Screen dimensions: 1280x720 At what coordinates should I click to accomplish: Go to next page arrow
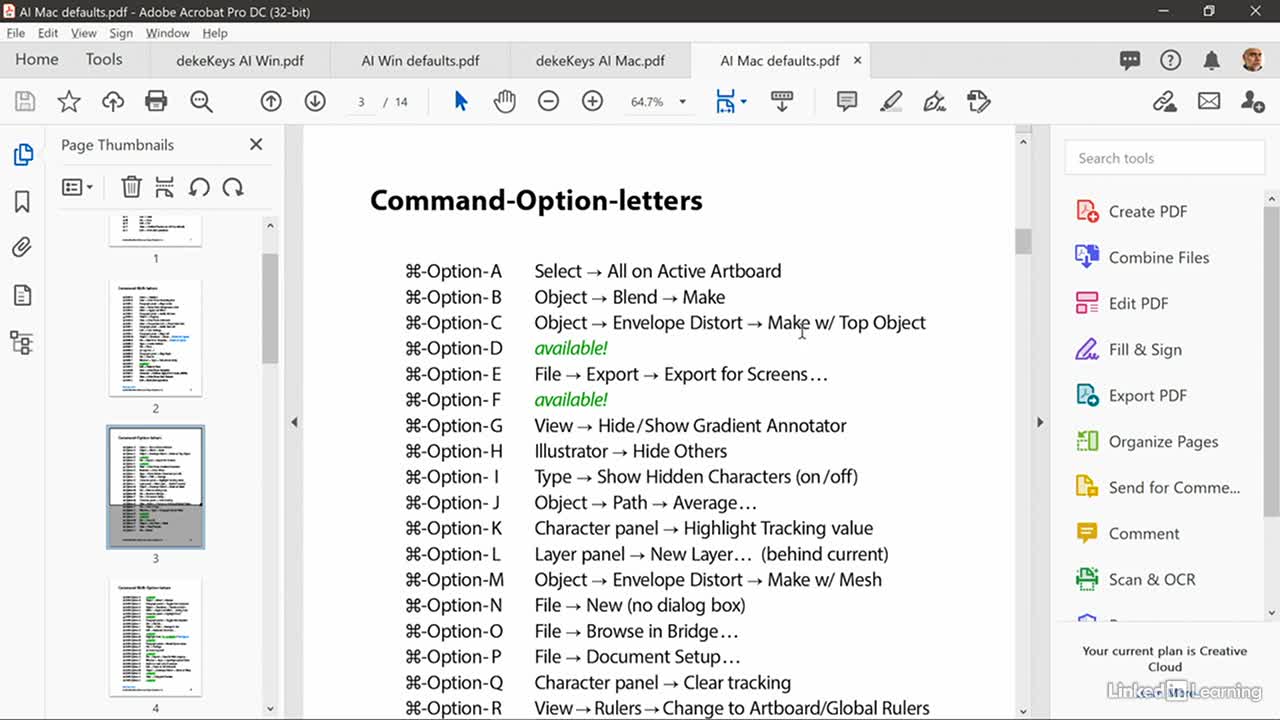pos(315,101)
